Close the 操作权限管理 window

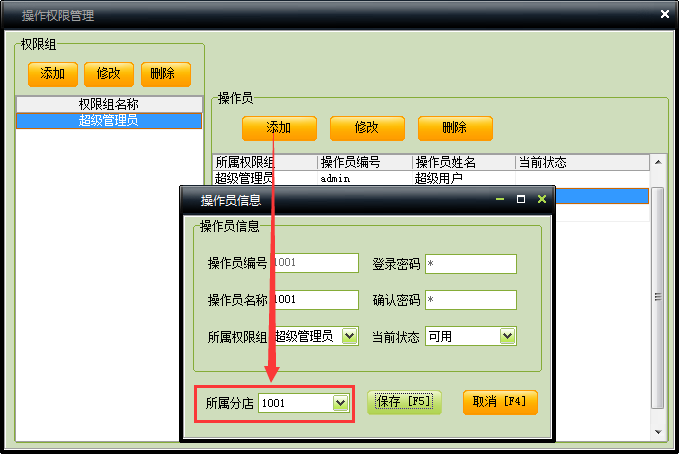click(x=665, y=14)
